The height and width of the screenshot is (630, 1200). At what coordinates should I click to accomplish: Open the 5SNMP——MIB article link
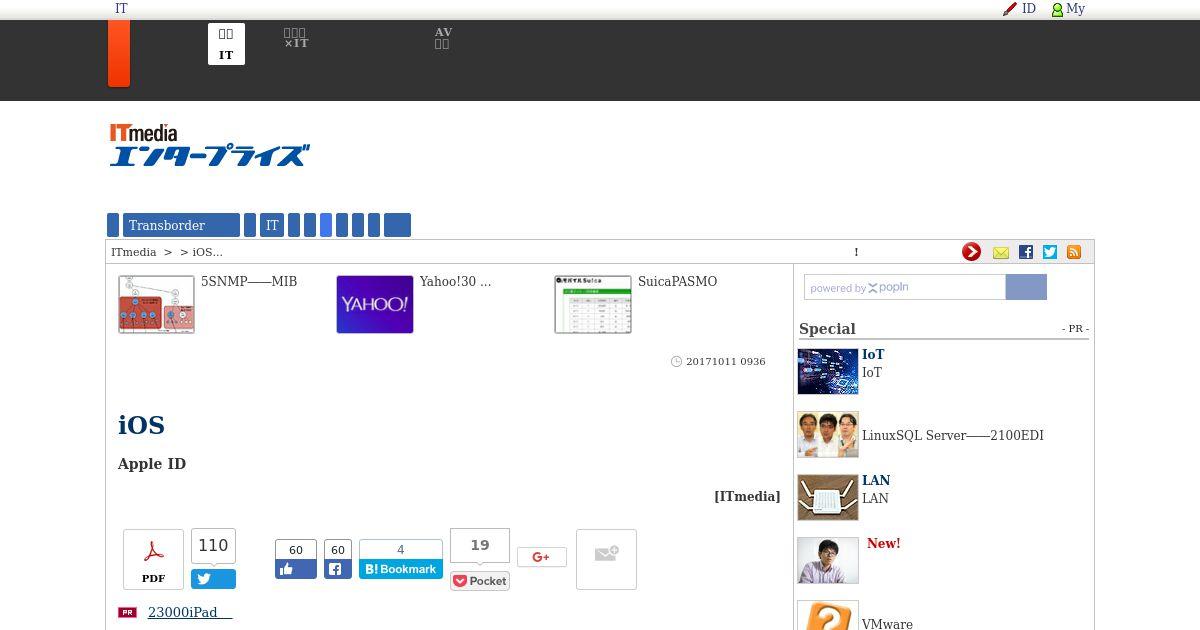249,282
